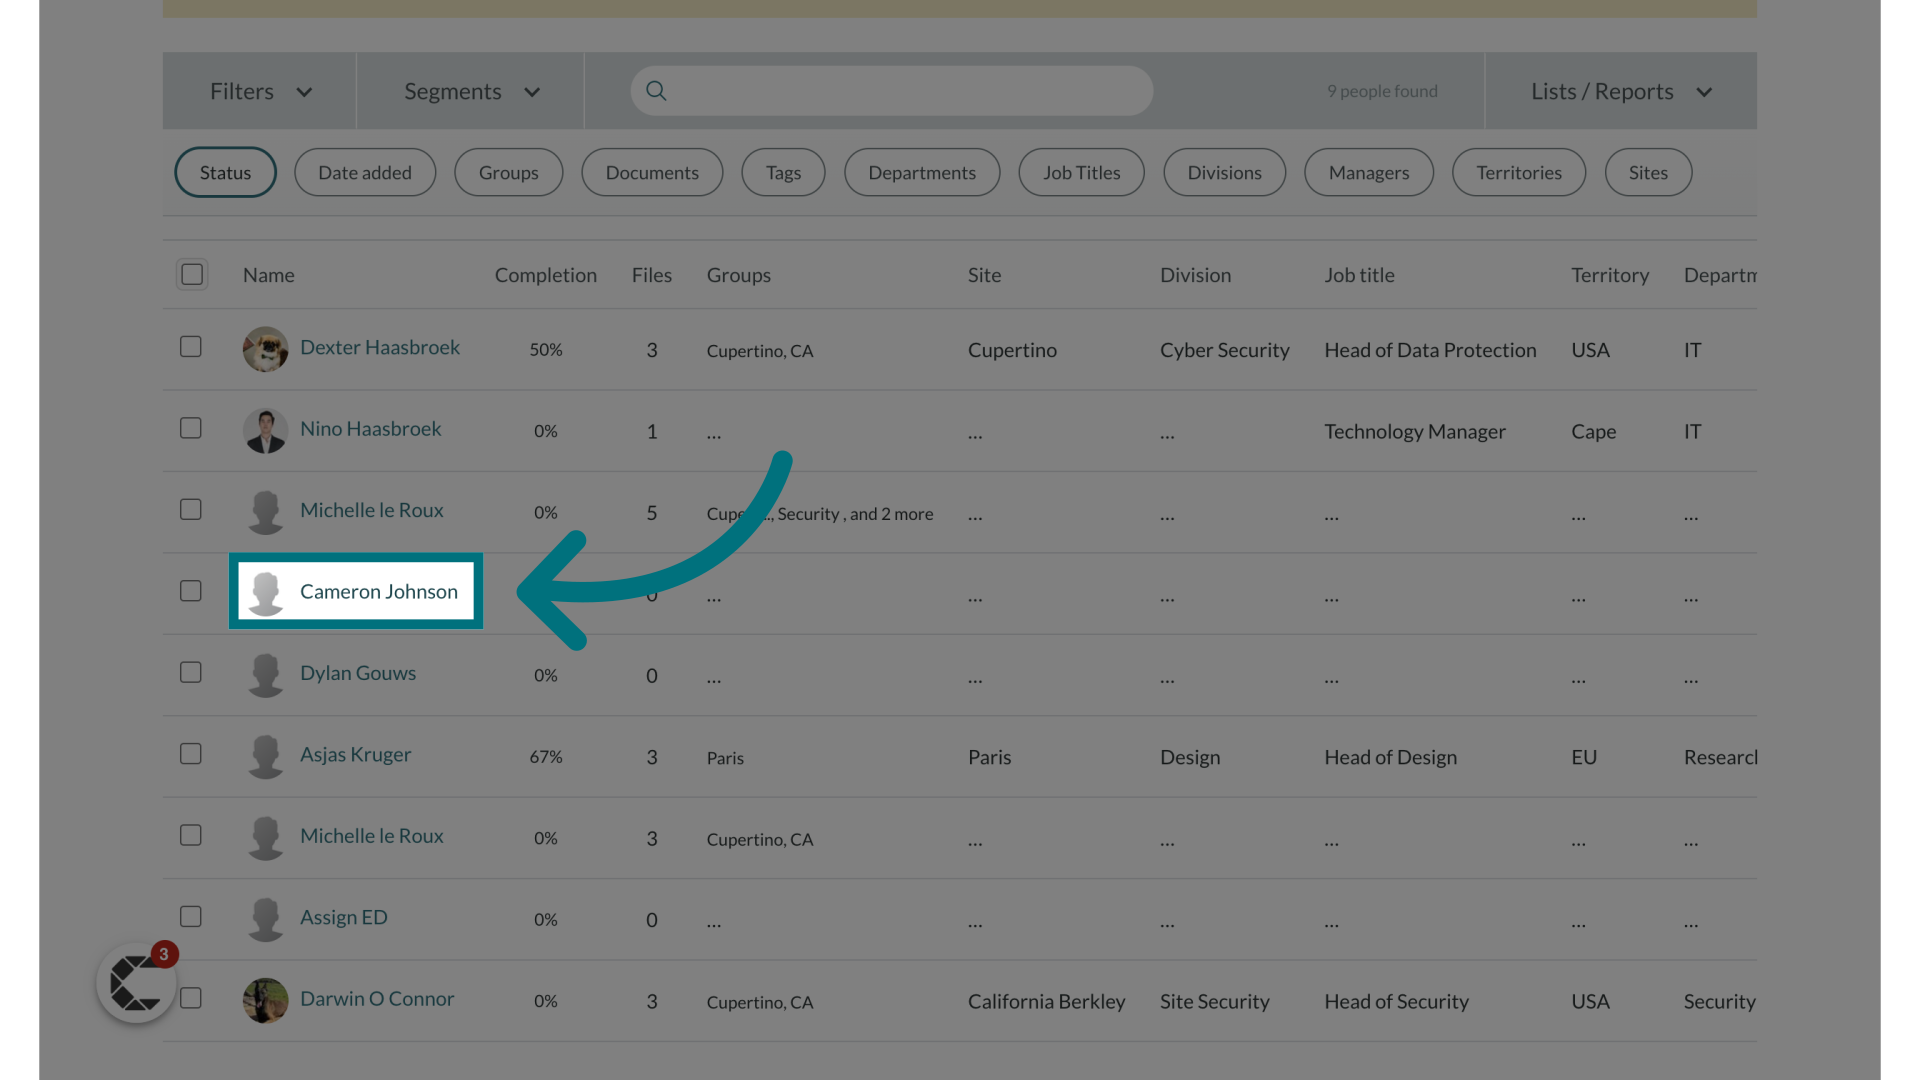Click the Managers filter icon
Image resolution: width=1920 pixels, height=1080 pixels.
pyautogui.click(x=1367, y=171)
